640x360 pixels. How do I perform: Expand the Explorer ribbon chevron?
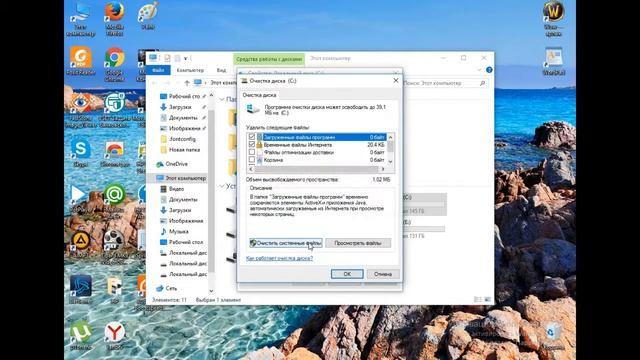click(x=479, y=70)
